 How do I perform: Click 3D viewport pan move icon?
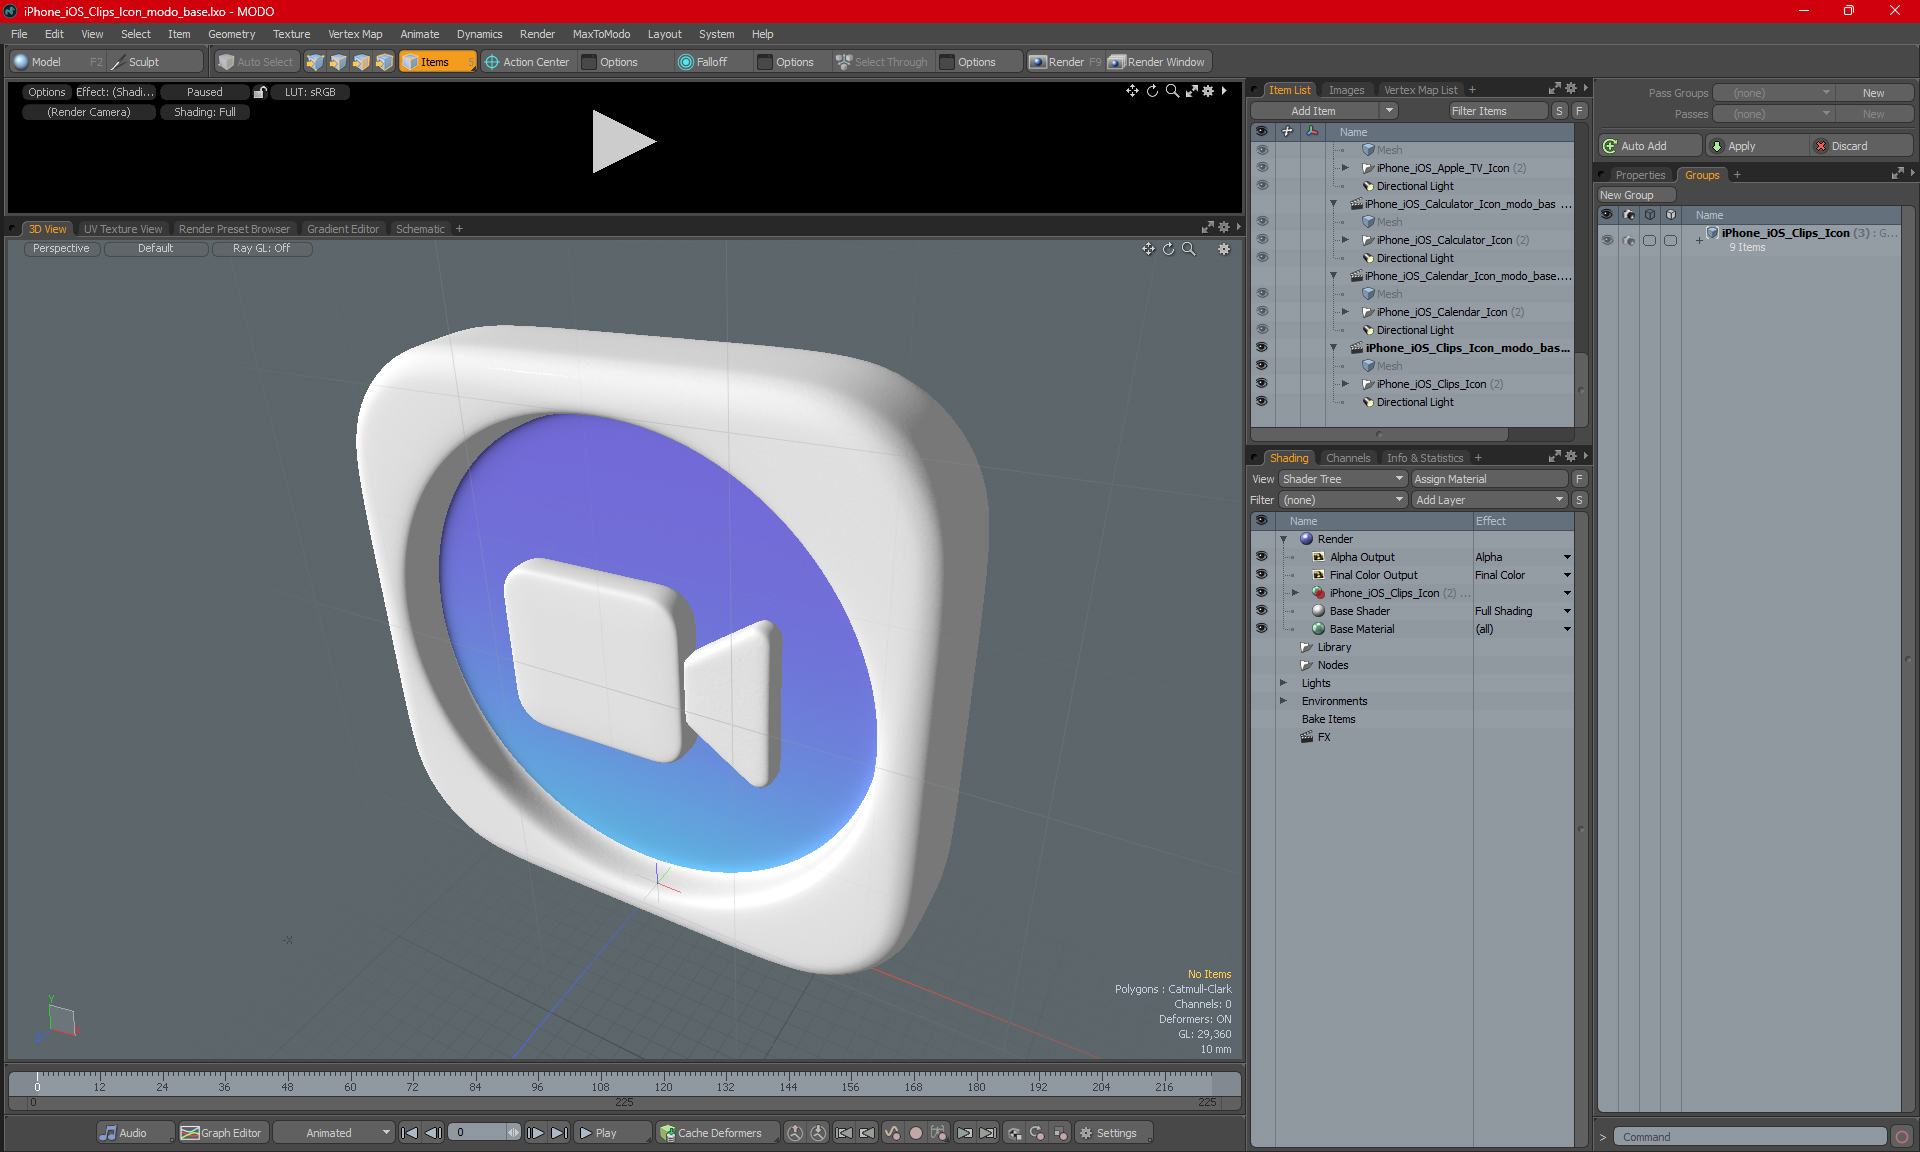[1148, 249]
